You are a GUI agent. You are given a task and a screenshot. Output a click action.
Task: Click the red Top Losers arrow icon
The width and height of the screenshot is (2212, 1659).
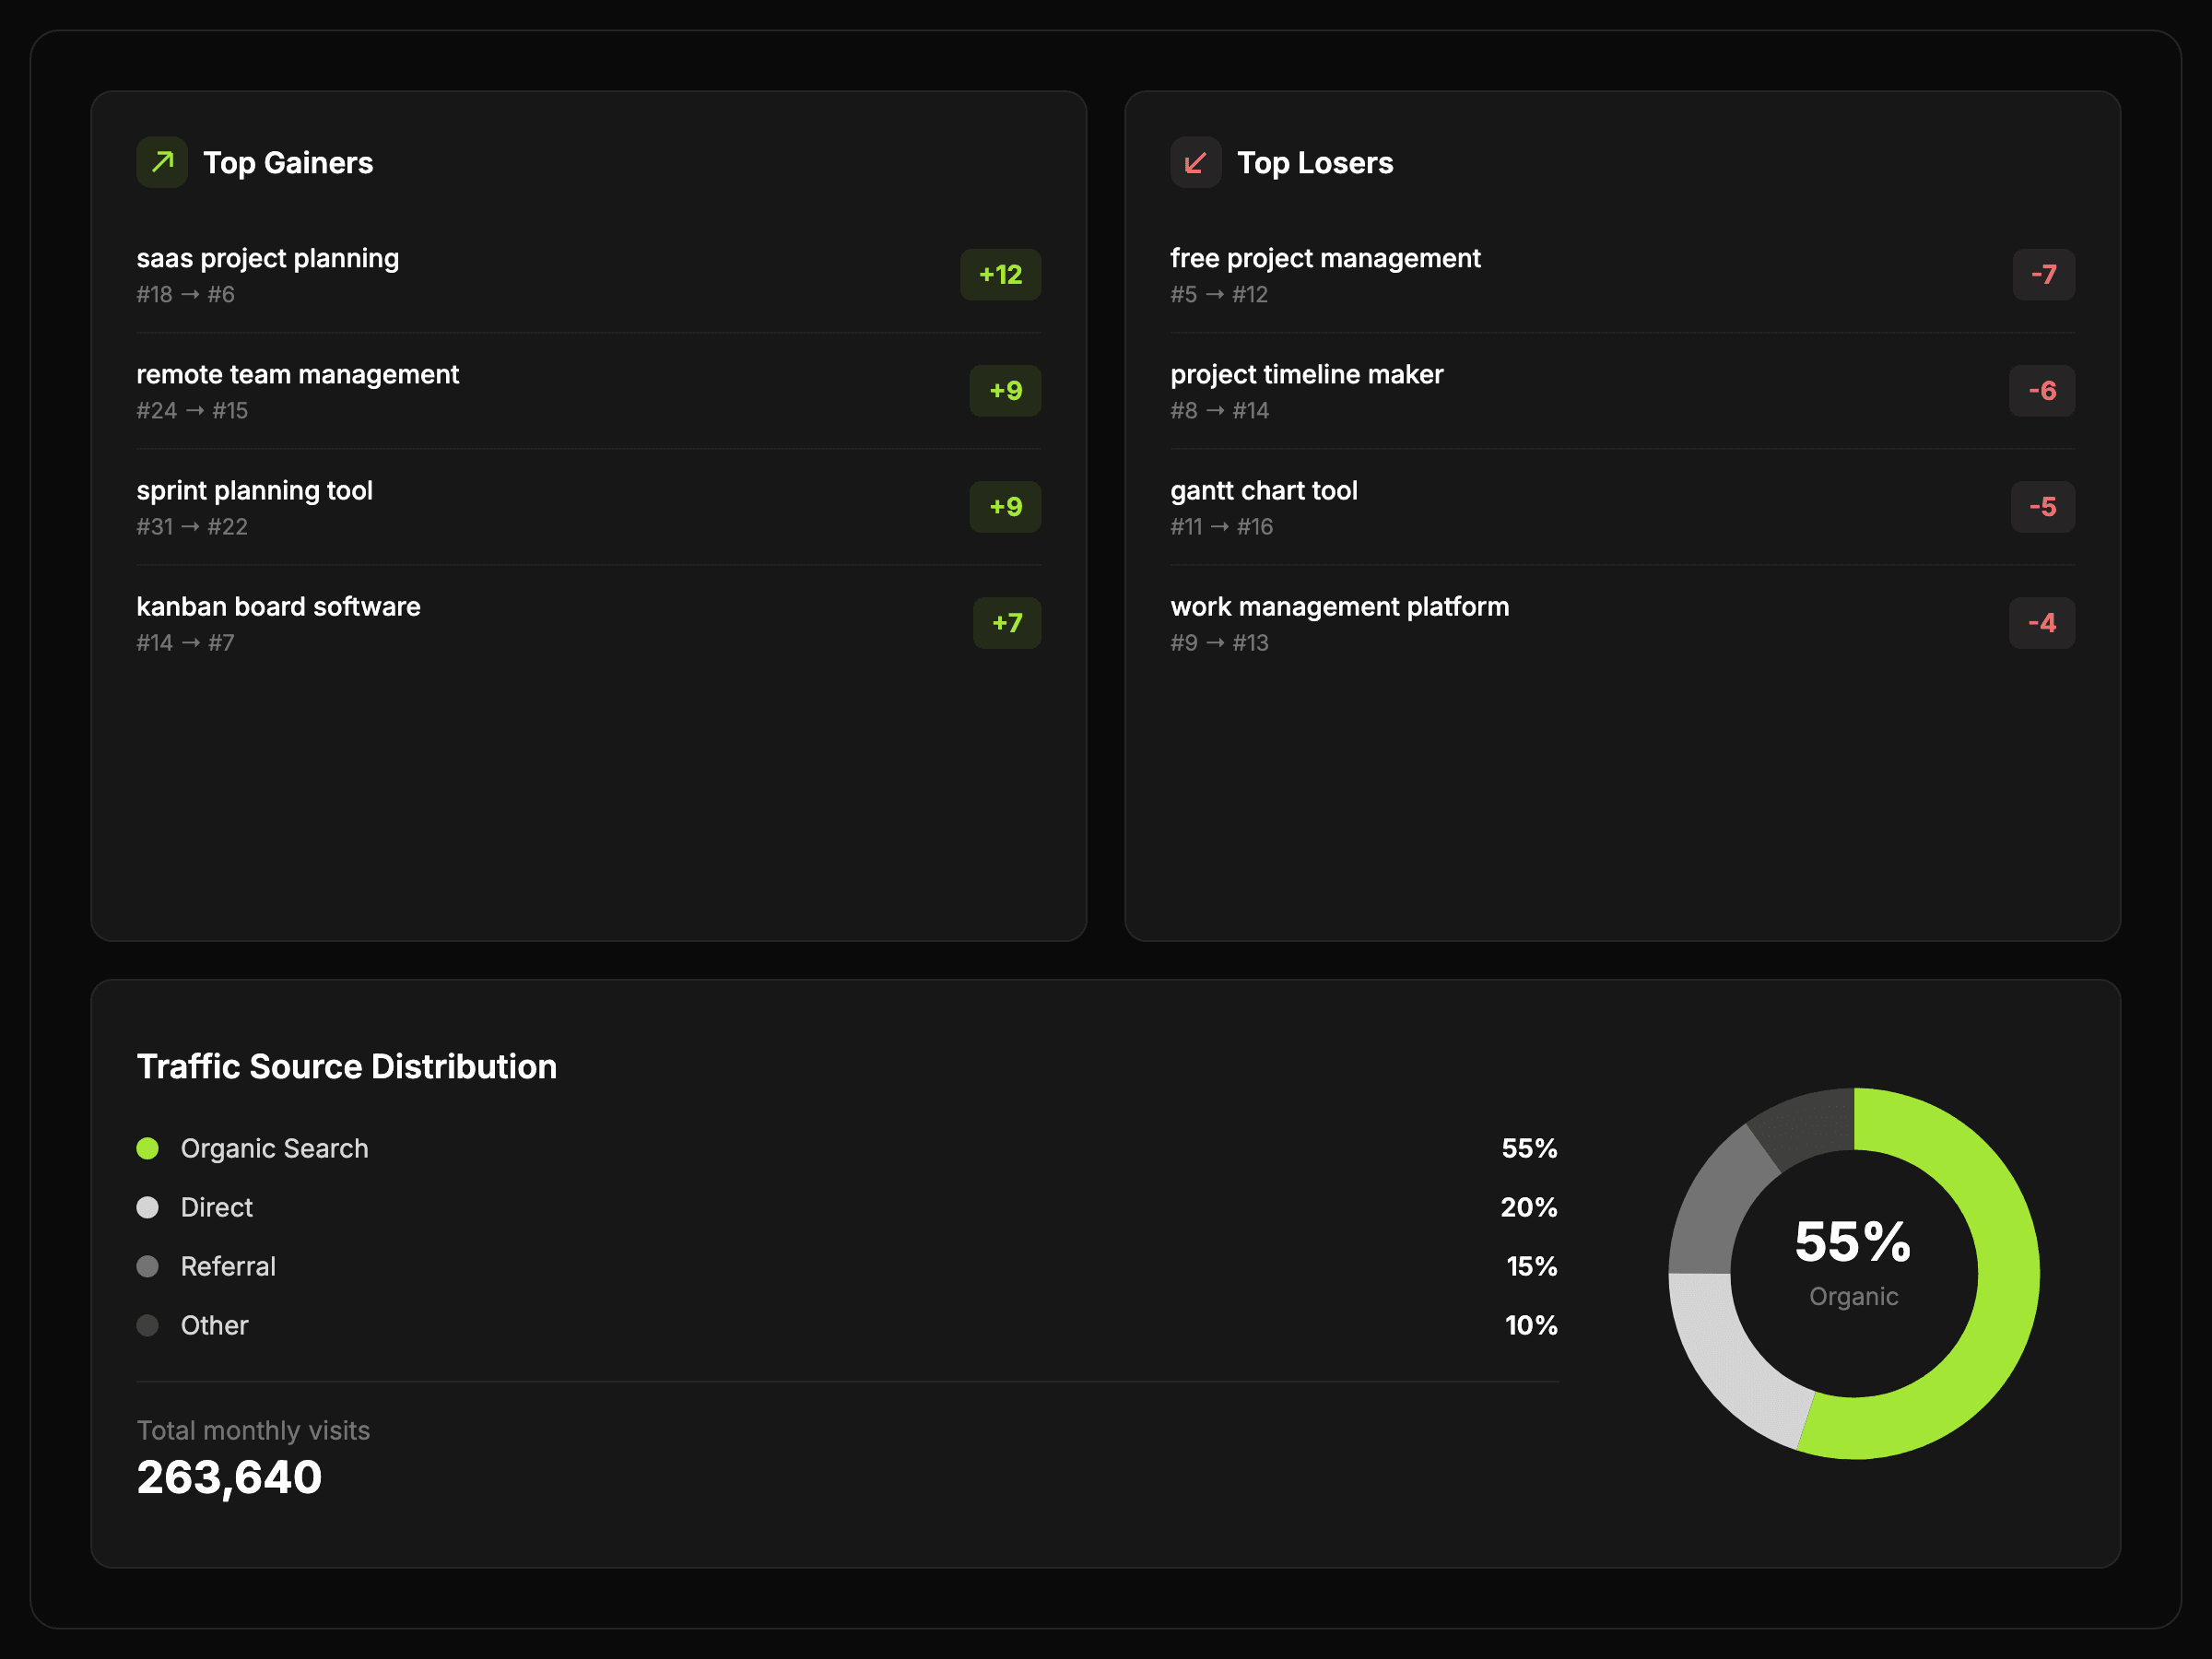point(1196,162)
